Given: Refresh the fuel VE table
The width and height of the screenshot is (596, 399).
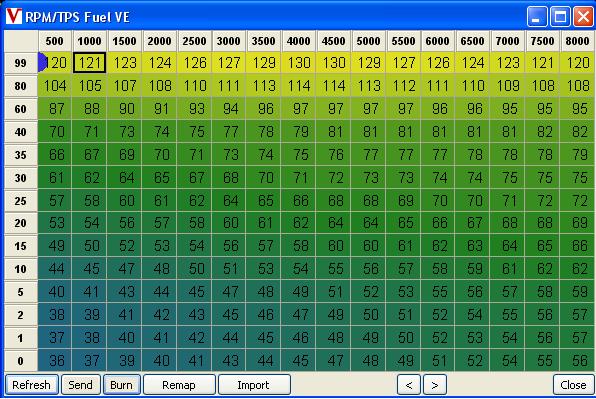Looking at the screenshot, I should pyautogui.click(x=32, y=385).
